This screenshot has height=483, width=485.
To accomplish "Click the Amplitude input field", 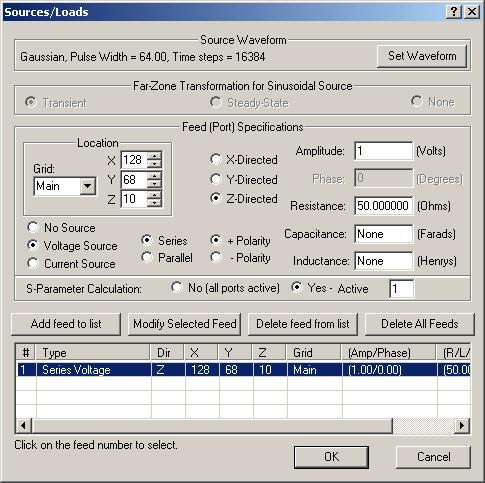I will click(383, 151).
